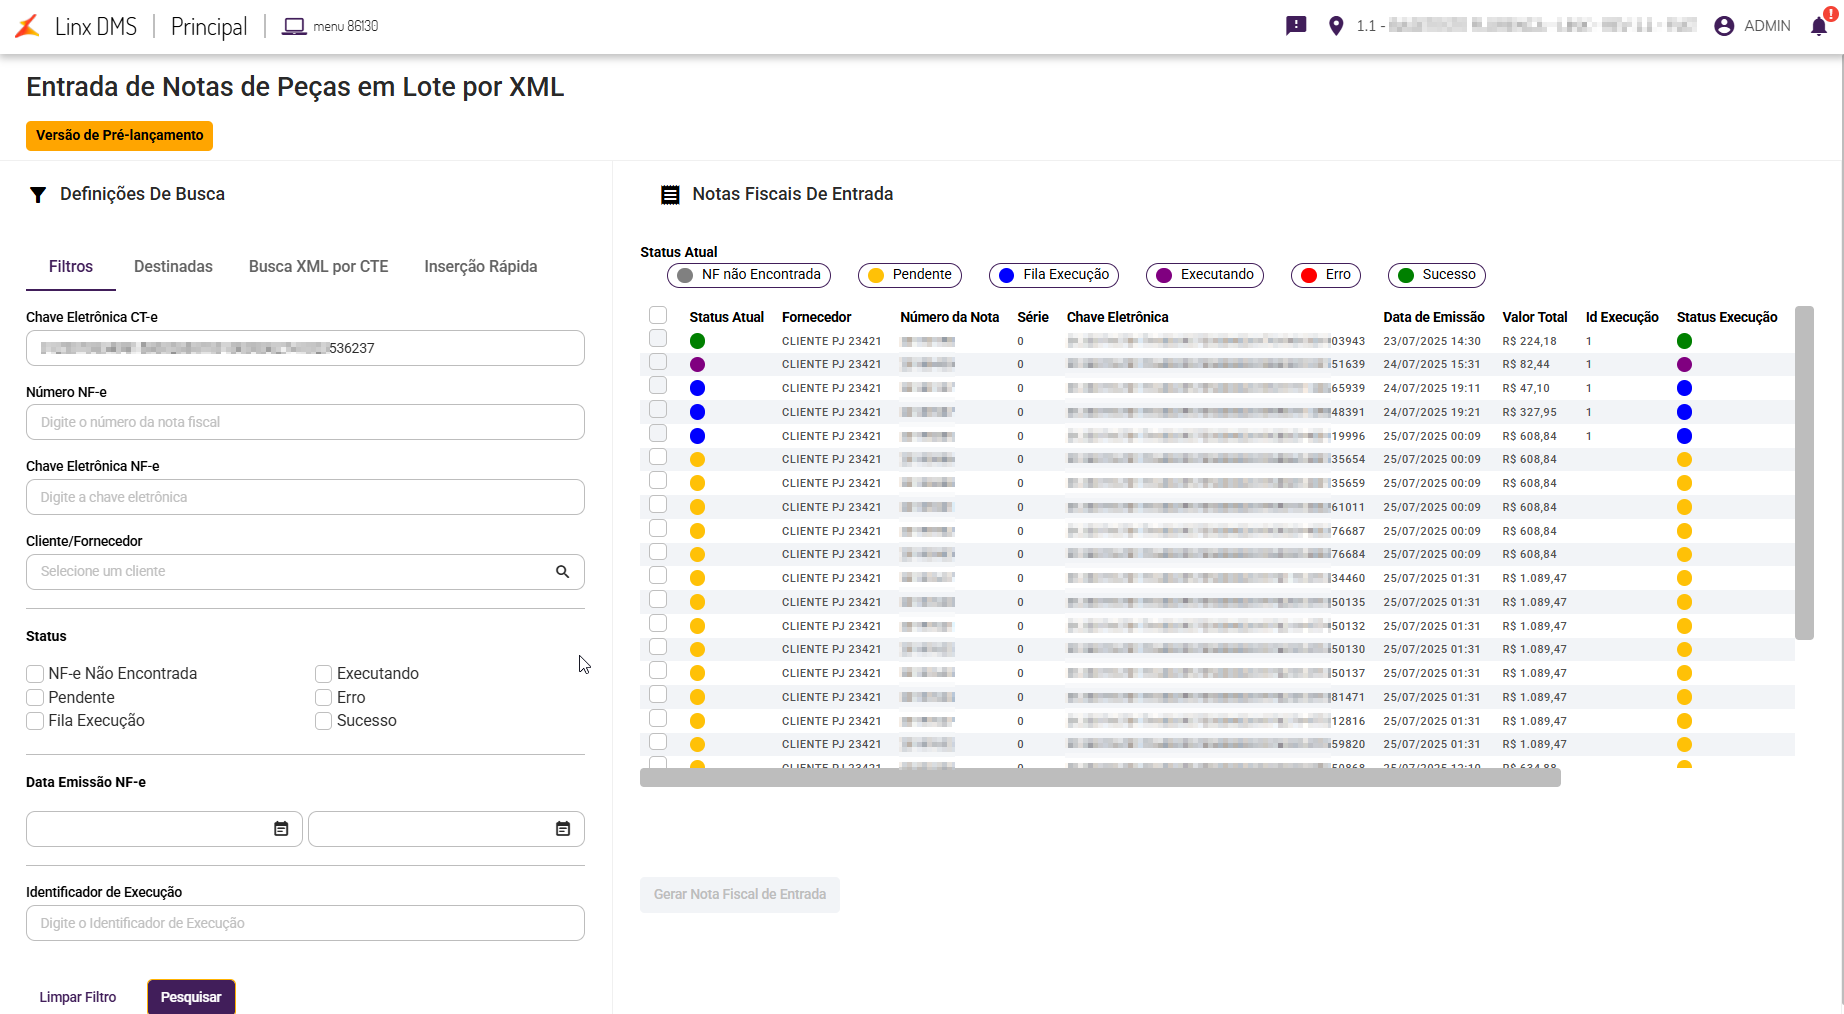Viewport: 1844px width, 1014px height.
Task: Click the Fila Execução legend chip
Action: point(1054,275)
